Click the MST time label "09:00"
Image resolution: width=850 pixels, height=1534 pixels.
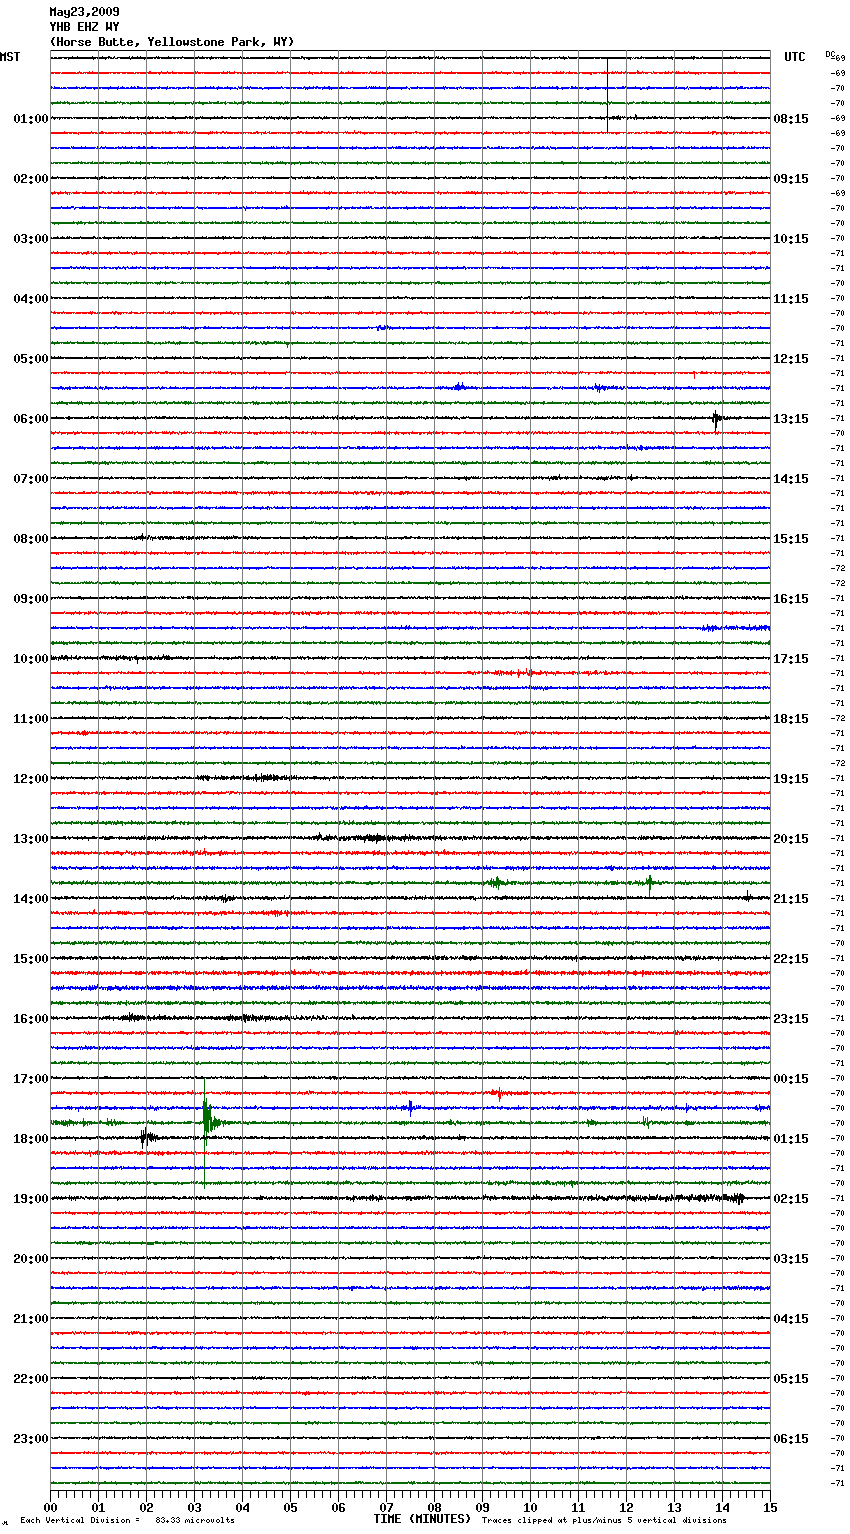click(31, 599)
